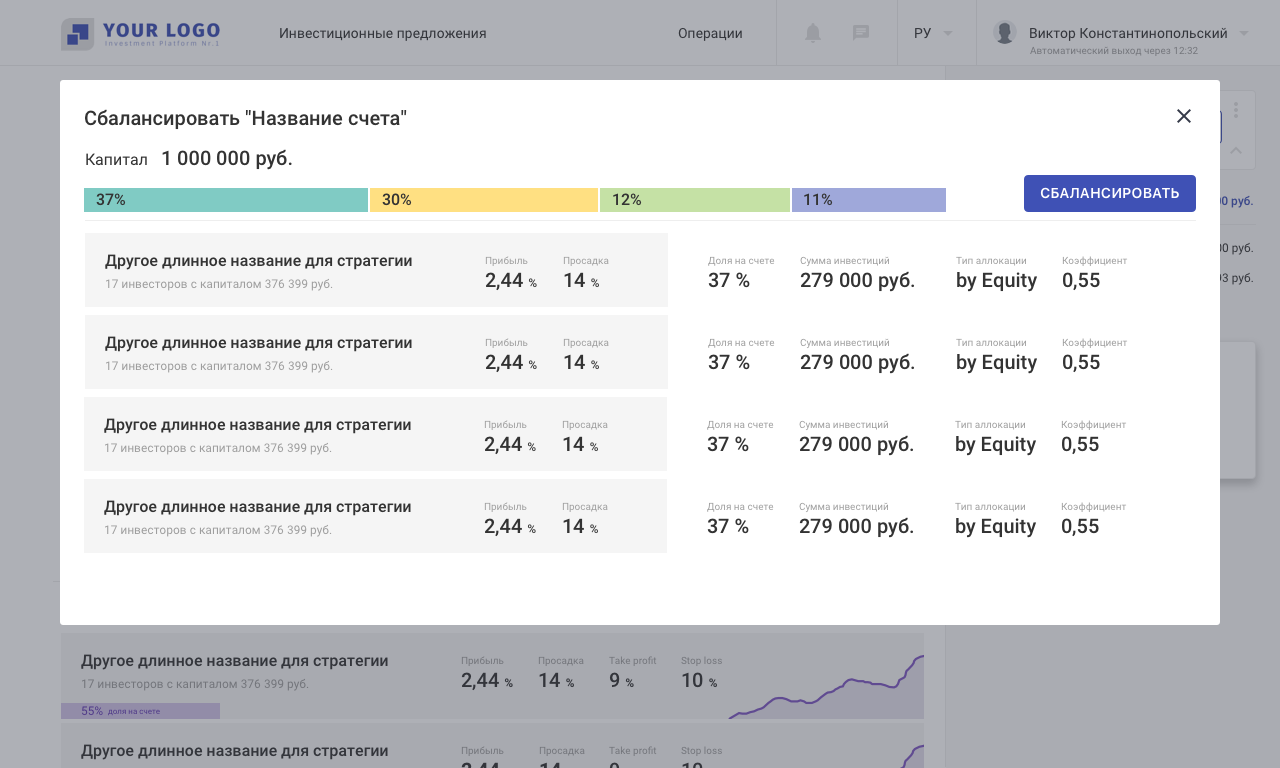The width and height of the screenshot is (1280, 768).
Task: Expand the Виктор Константинопольский user menu arrow
Action: (x=1244, y=33)
